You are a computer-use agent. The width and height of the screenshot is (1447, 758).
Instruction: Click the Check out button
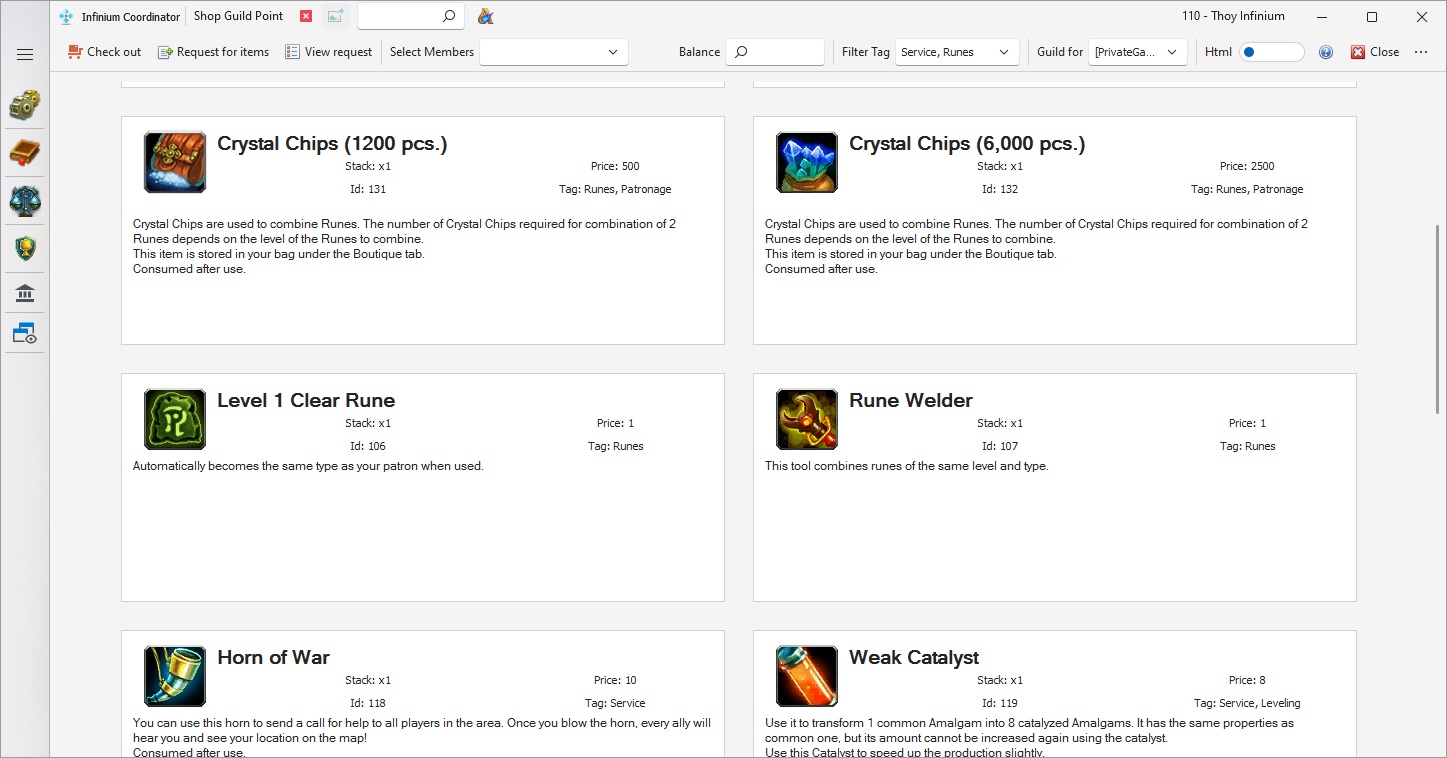[x=104, y=52]
